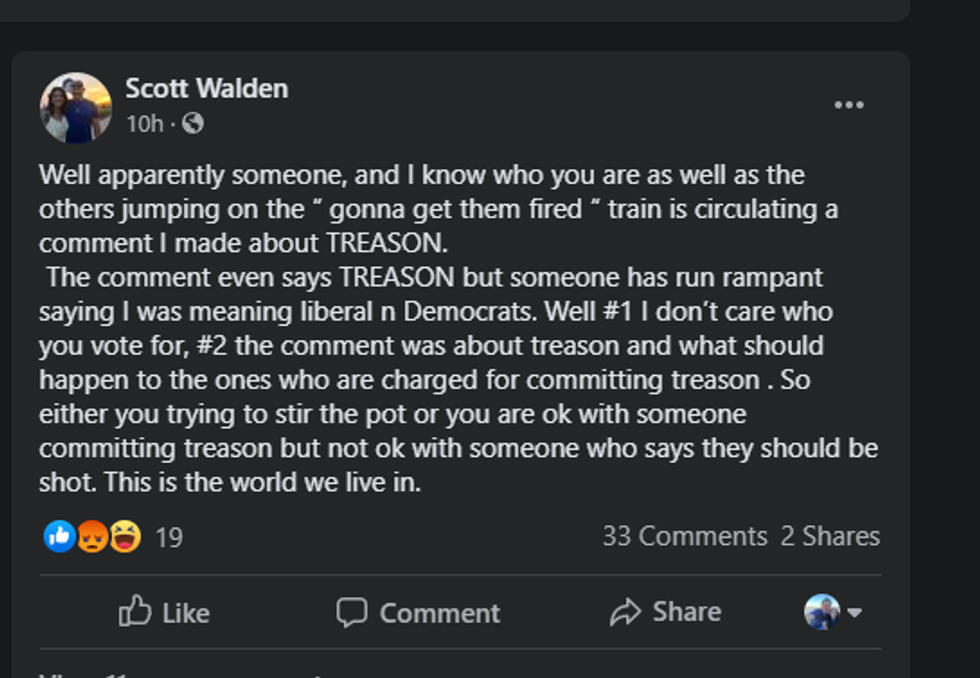The width and height of the screenshot is (980, 678).
Task: Click the globe public privacy icon
Action: tap(193, 123)
